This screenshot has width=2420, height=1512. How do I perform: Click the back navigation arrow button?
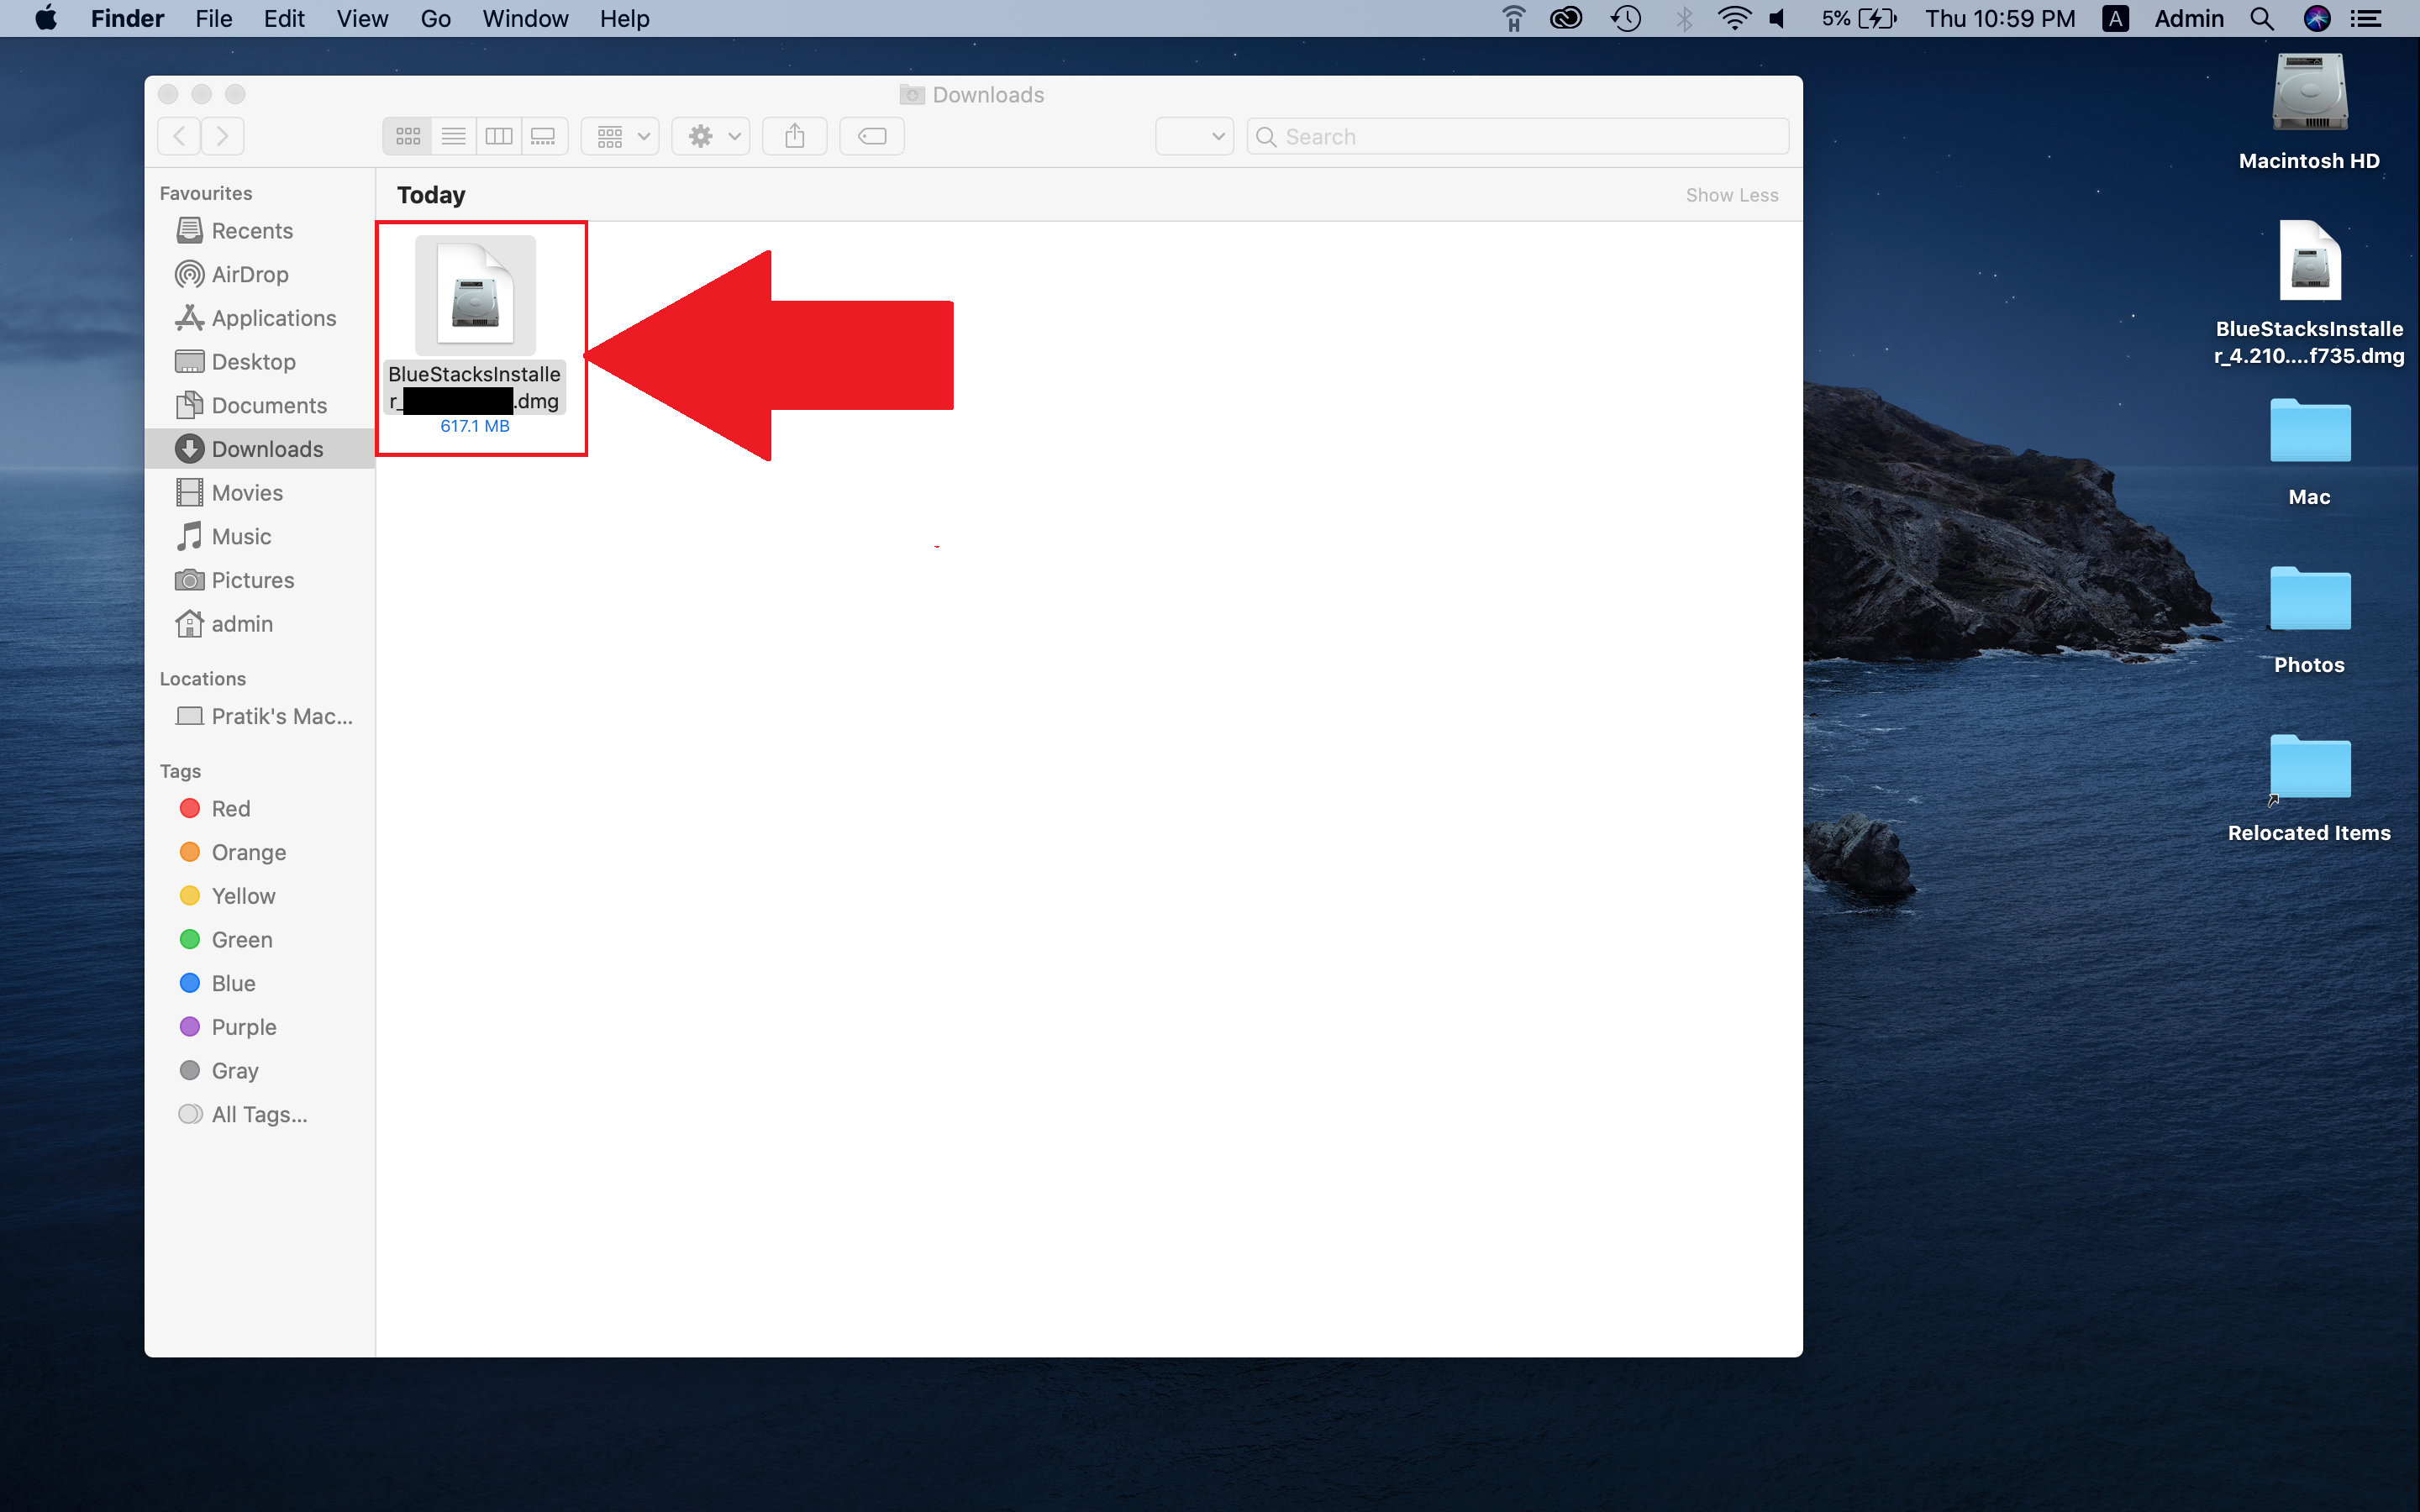[x=180, y=134]
